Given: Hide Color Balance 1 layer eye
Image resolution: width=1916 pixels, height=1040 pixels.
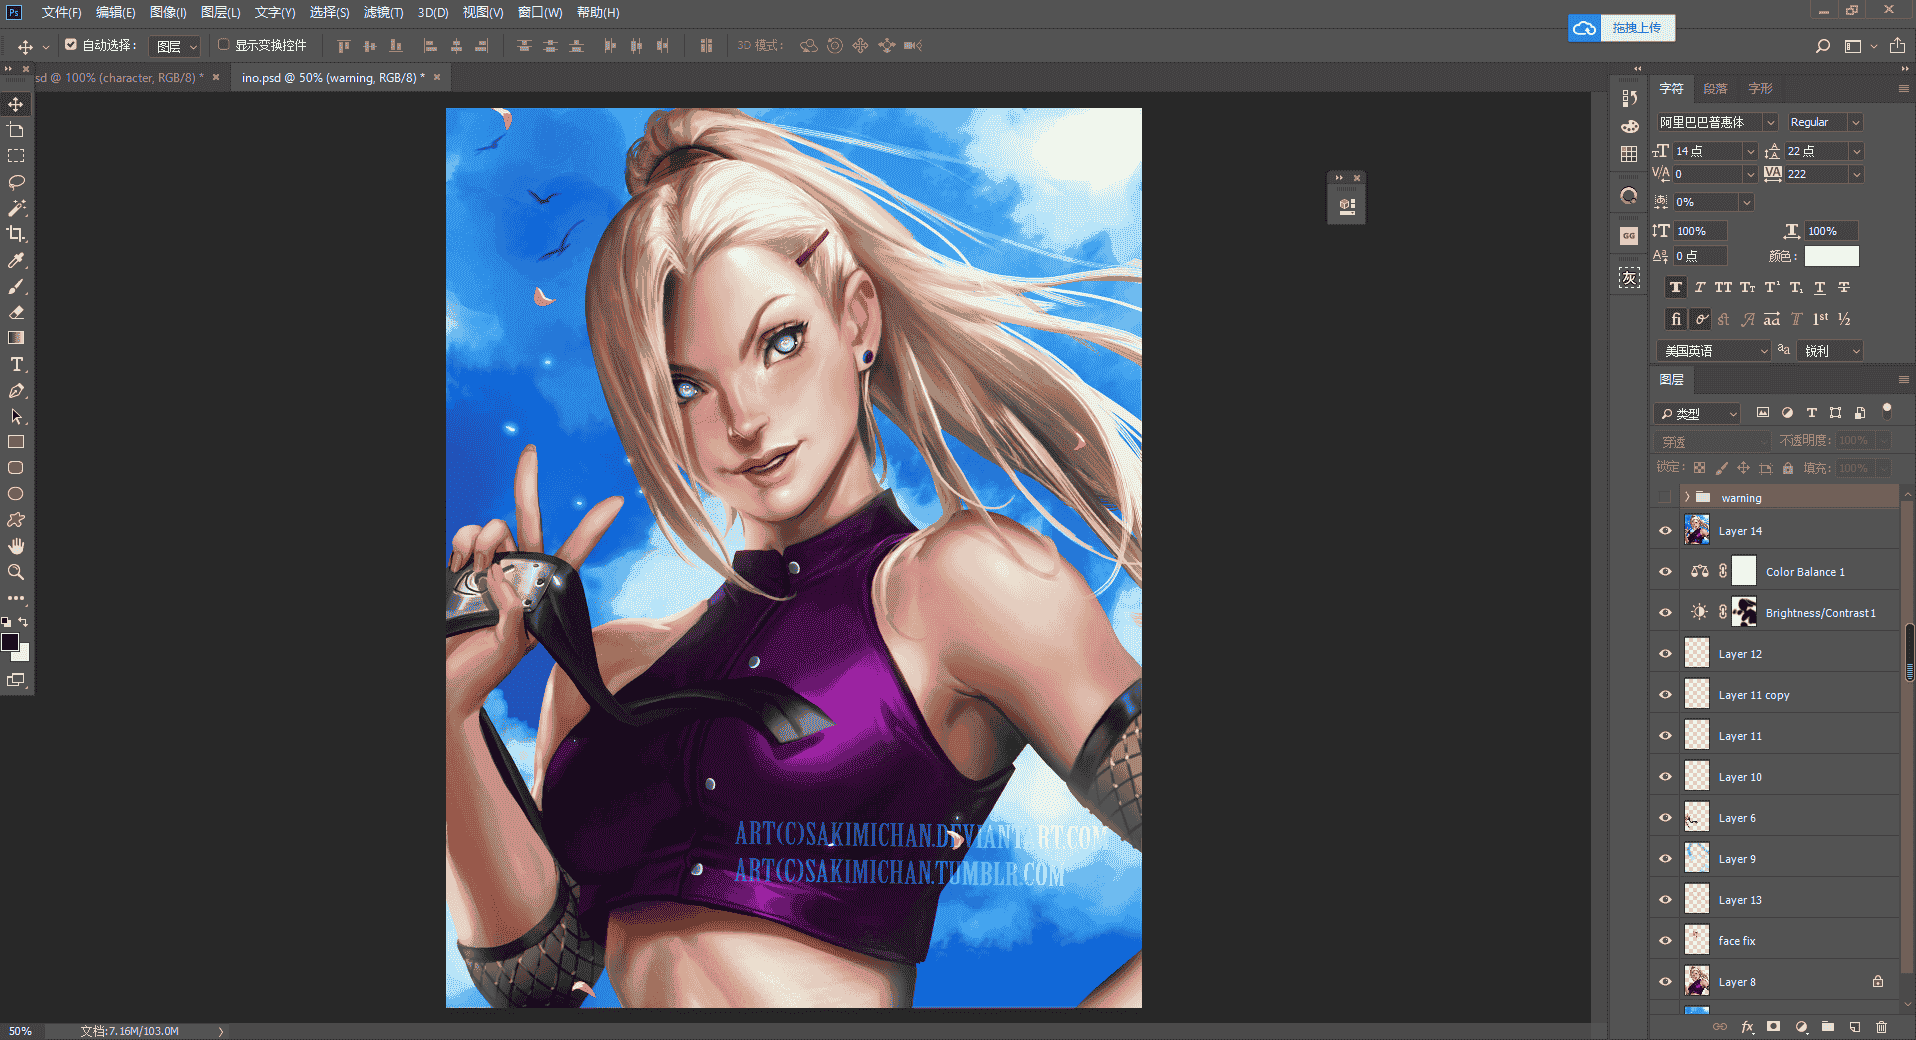Looking at the screenshot, I should click(1665, 572).
